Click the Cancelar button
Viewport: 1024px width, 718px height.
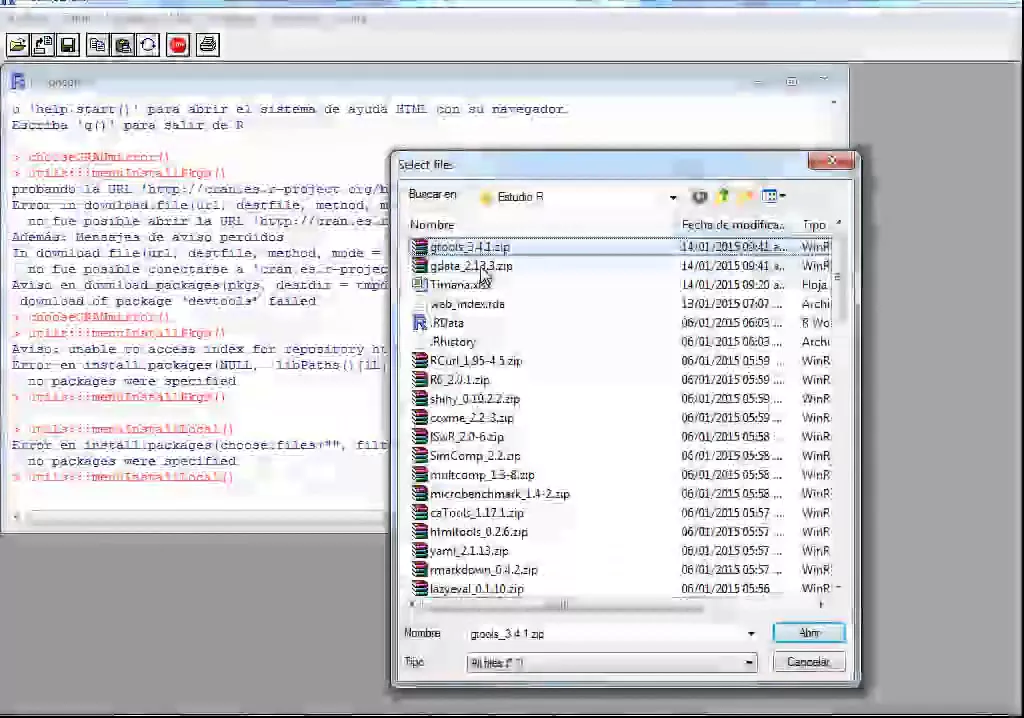tap(809, 662)
